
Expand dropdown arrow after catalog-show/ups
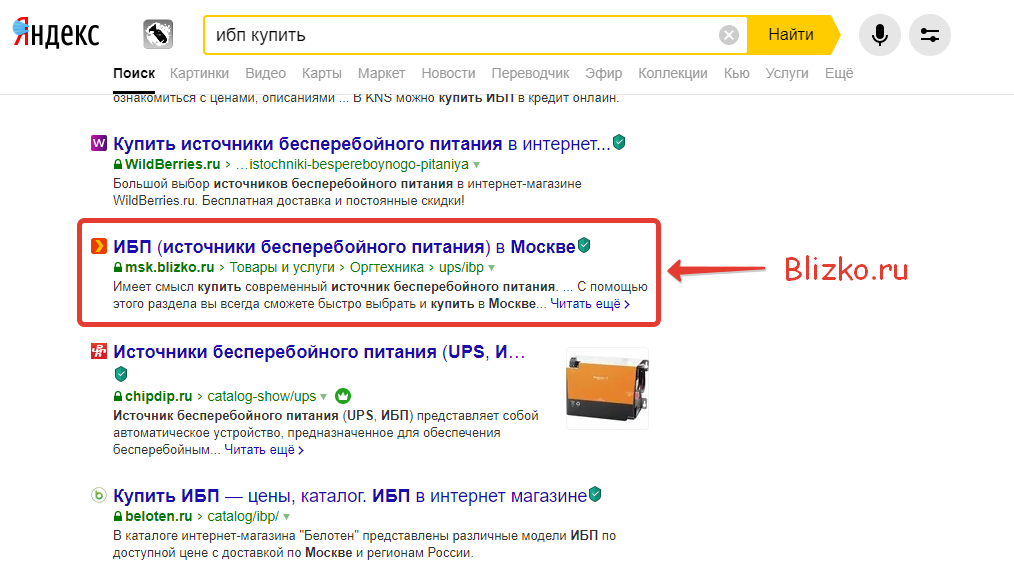pos(324,396)
